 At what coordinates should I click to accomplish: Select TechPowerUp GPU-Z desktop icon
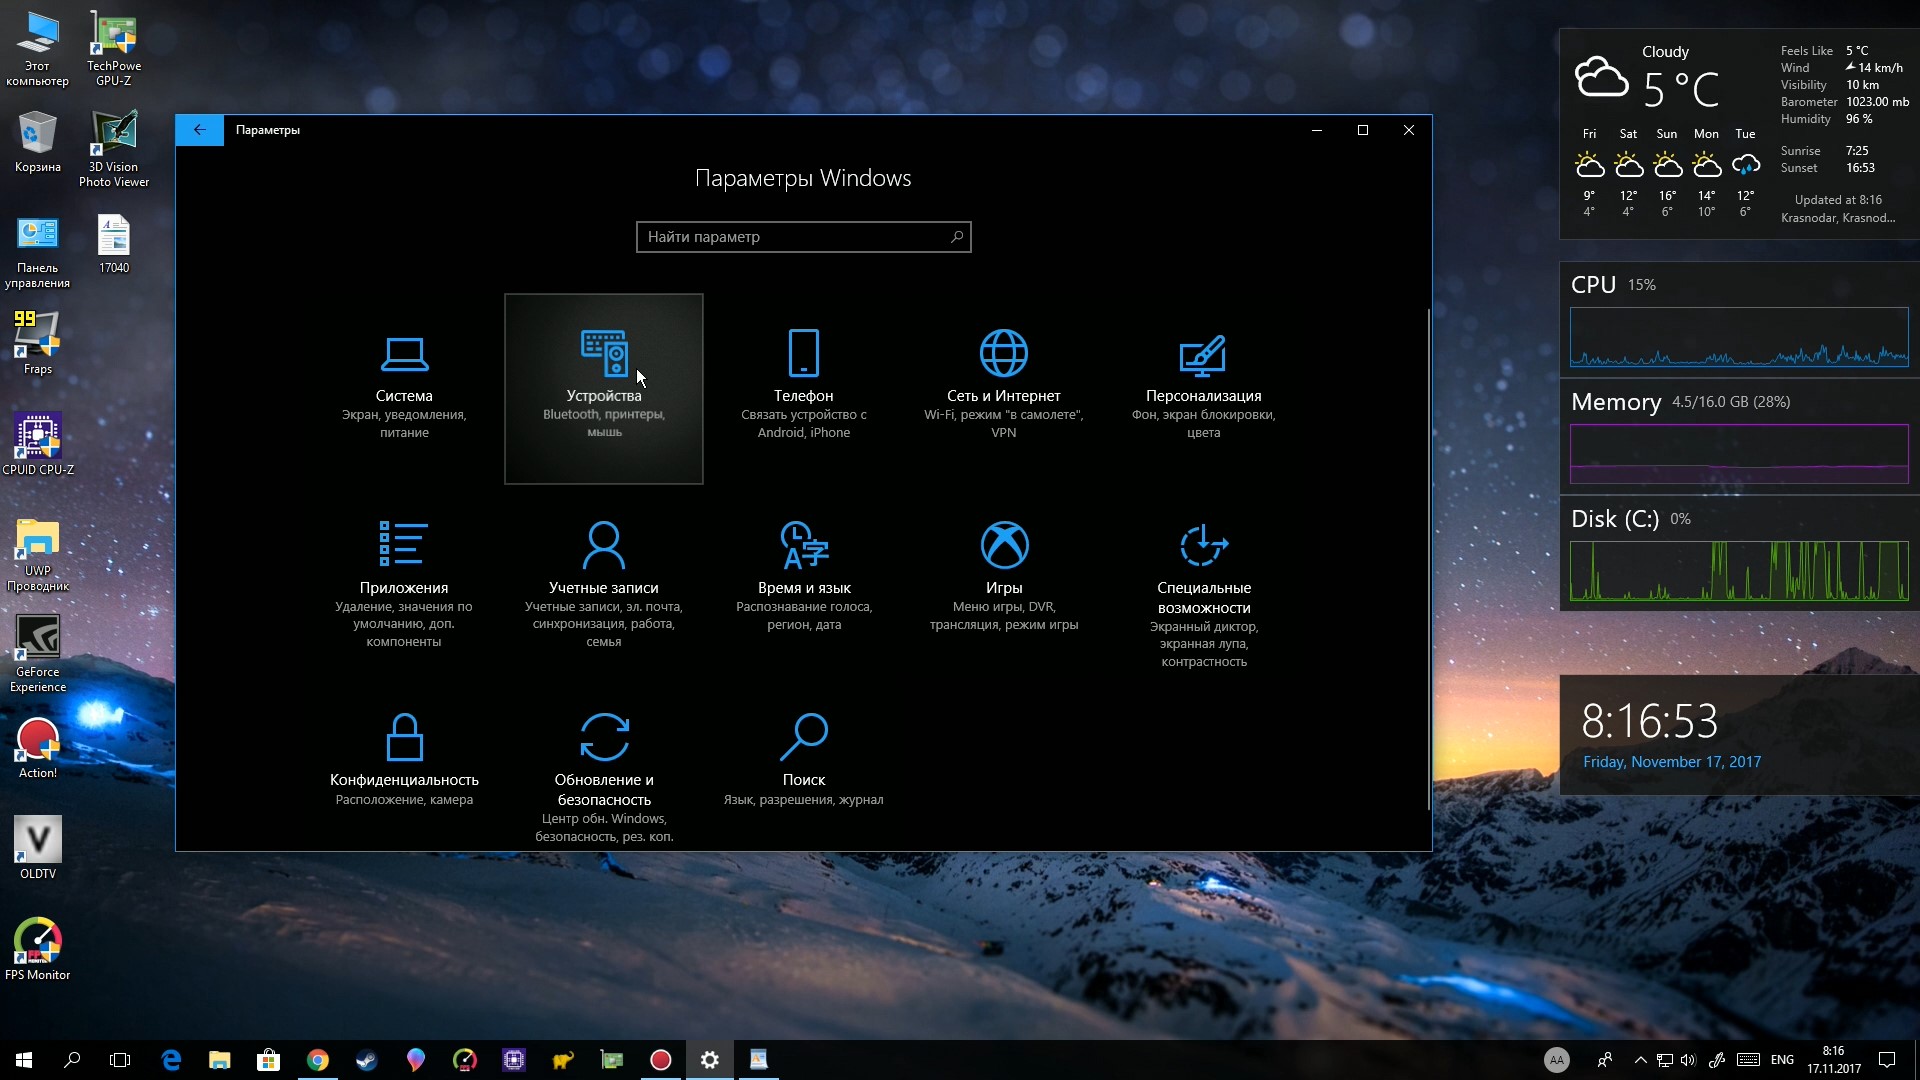[114, 49]
